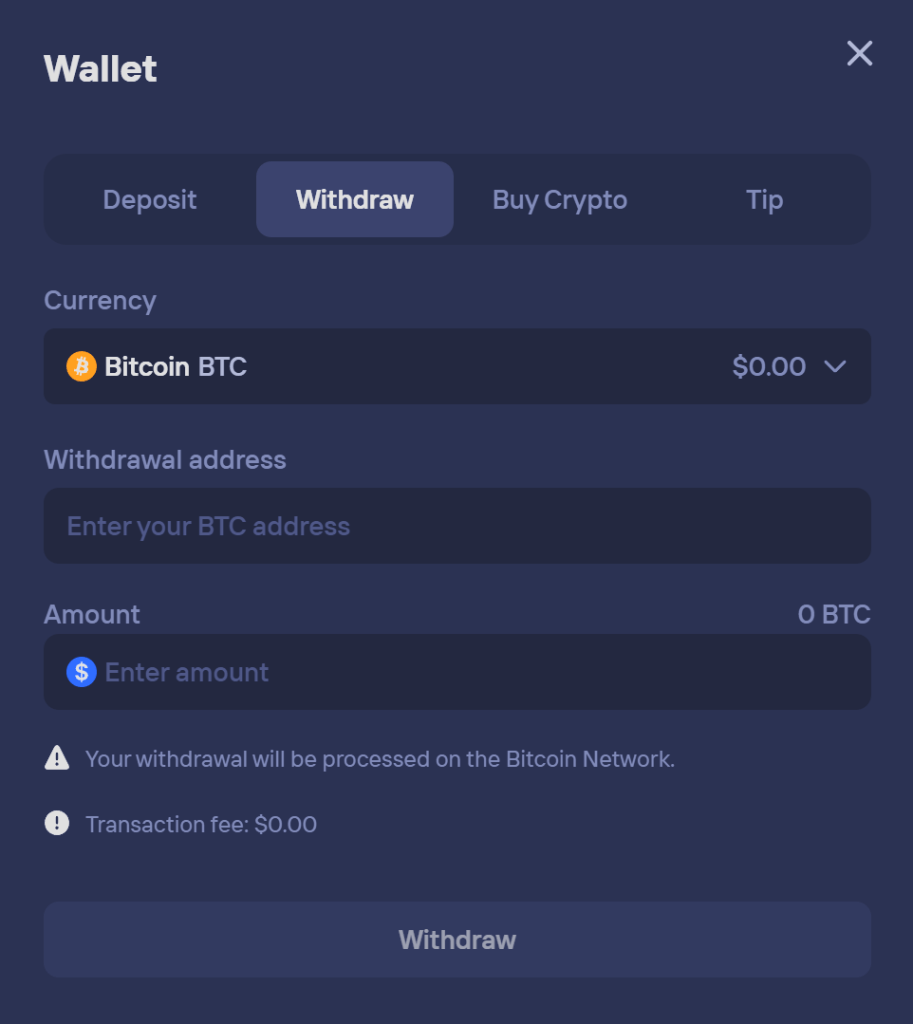Open the Buy Crypto tab
Viewport: 913px width, 1024px height.
point(559,199)
